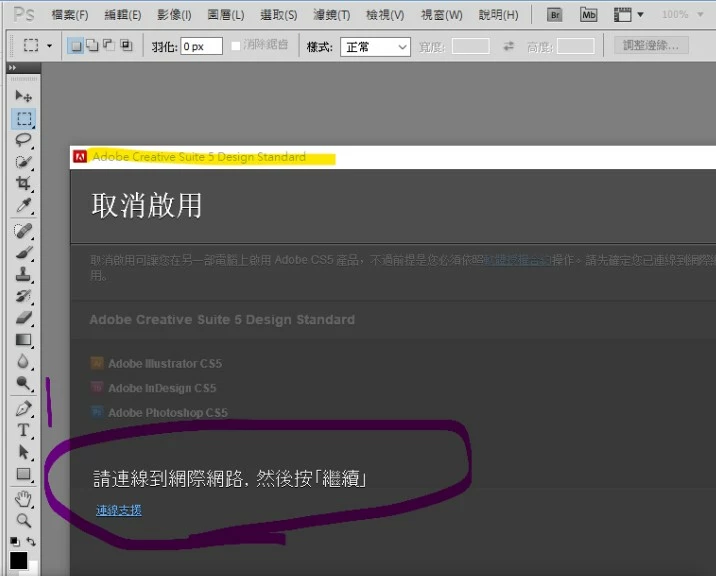The image size is (716, 576).
Task: Launch Mini Bridge via Mb icon
Action: click(589, 15)
